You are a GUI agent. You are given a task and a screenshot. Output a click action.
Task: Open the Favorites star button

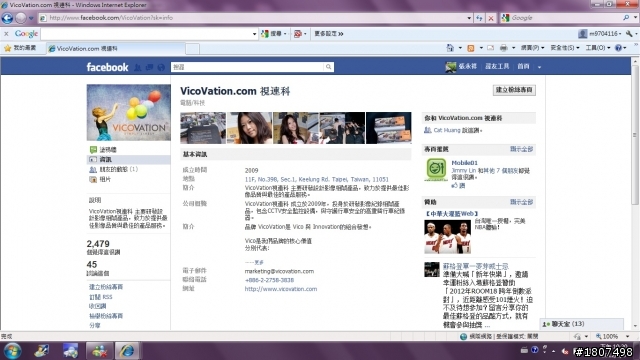7,48
